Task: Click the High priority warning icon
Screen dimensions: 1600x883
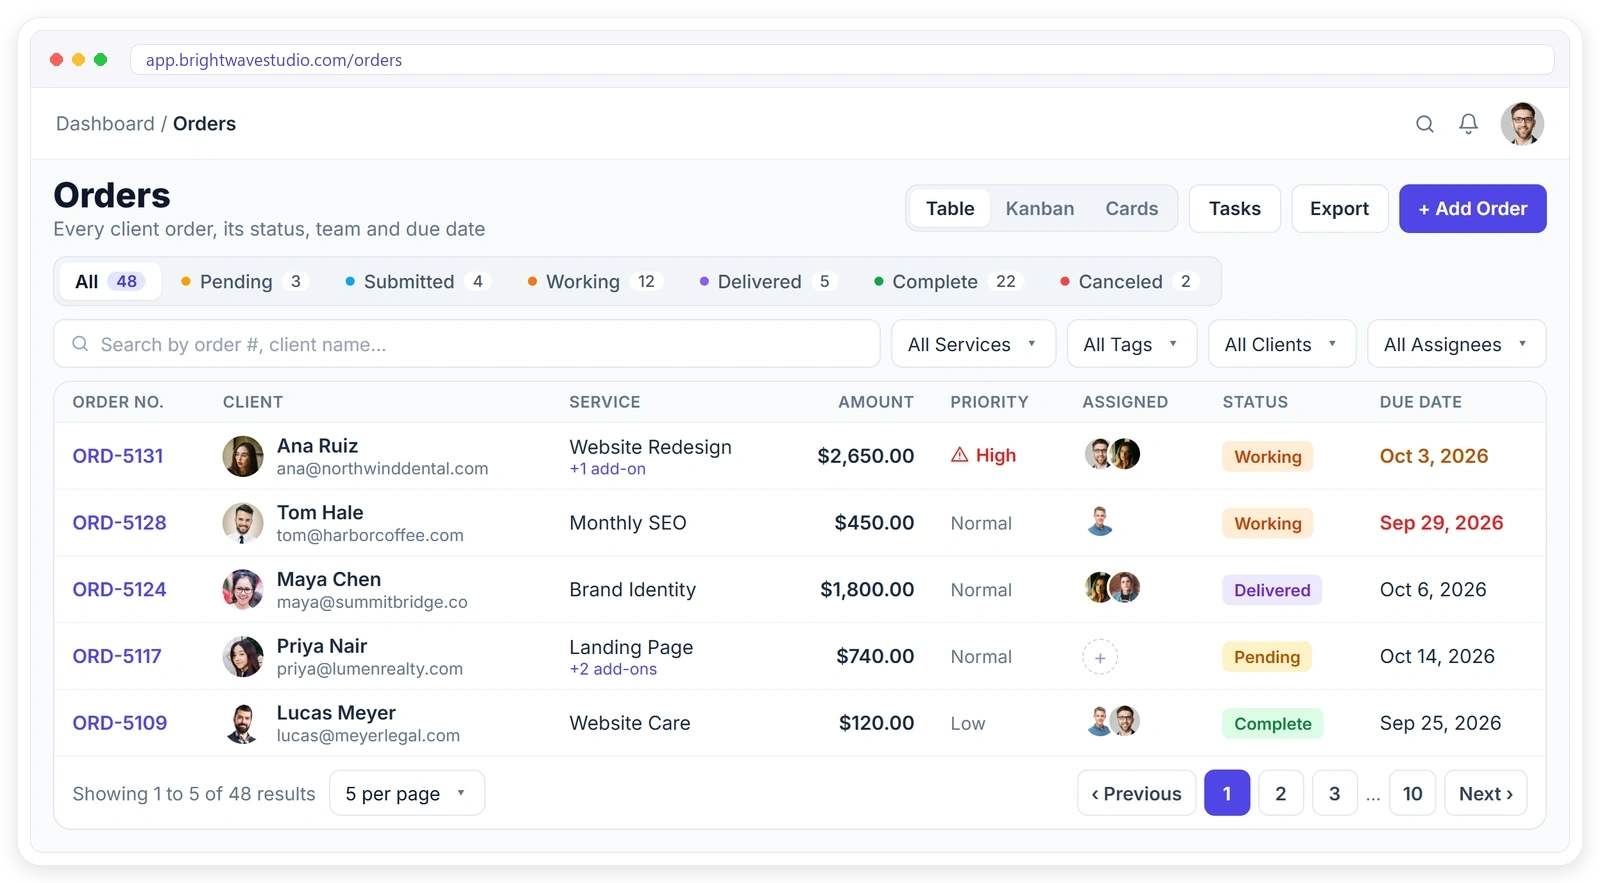Action: [x=960, y=455]
